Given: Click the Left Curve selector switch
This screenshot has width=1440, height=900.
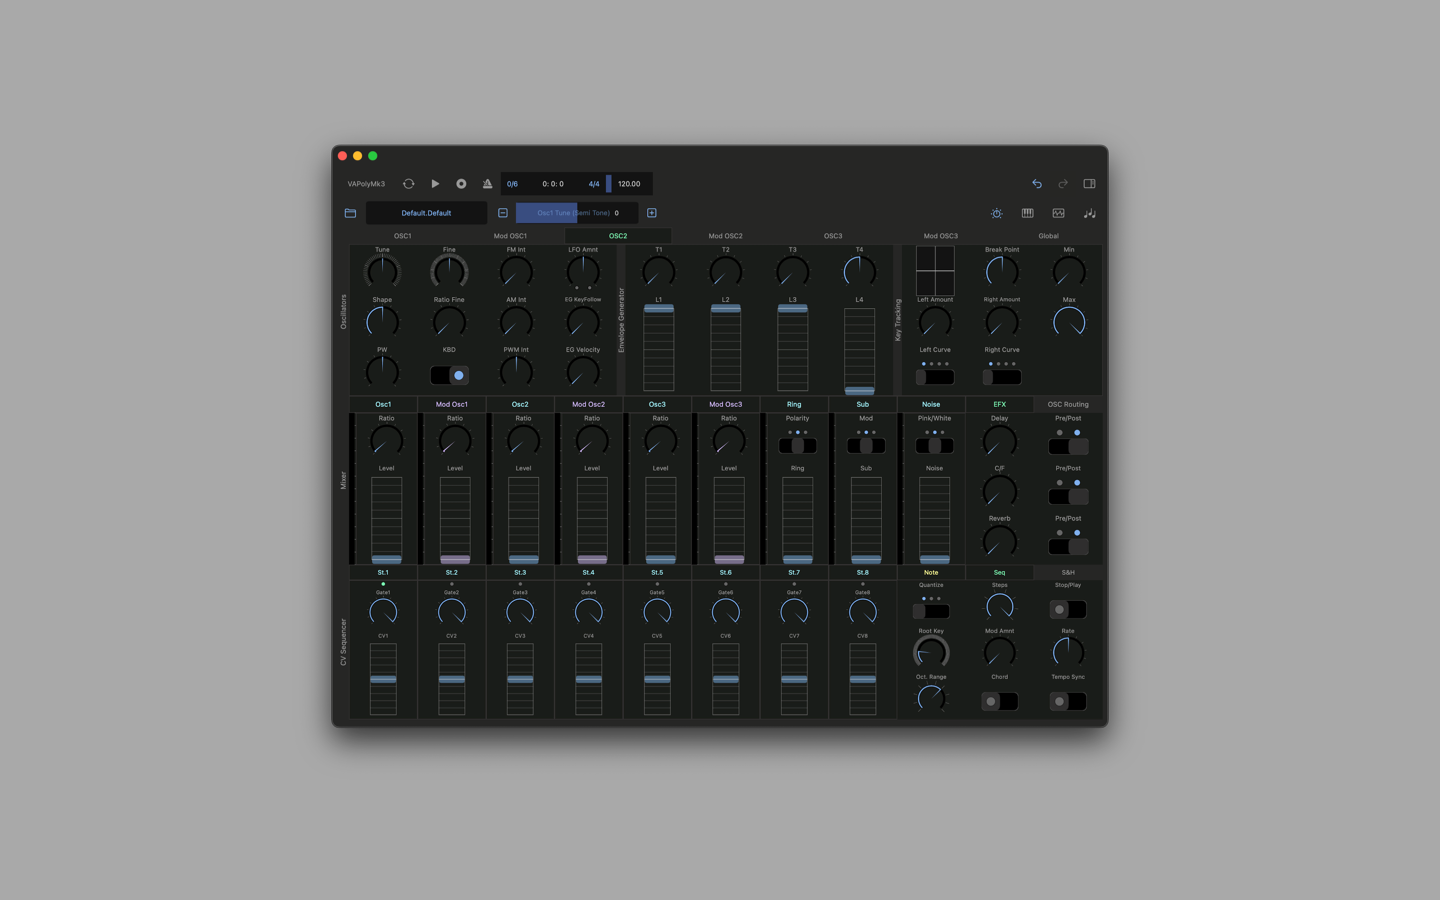Looking at the screenshot, I should 935,377.
